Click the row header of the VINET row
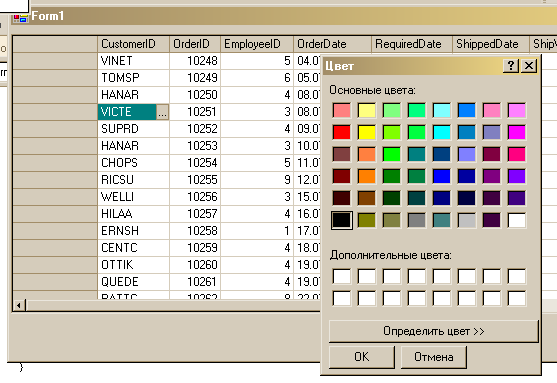This screenshot has height=383, width=557. point(55,61)
